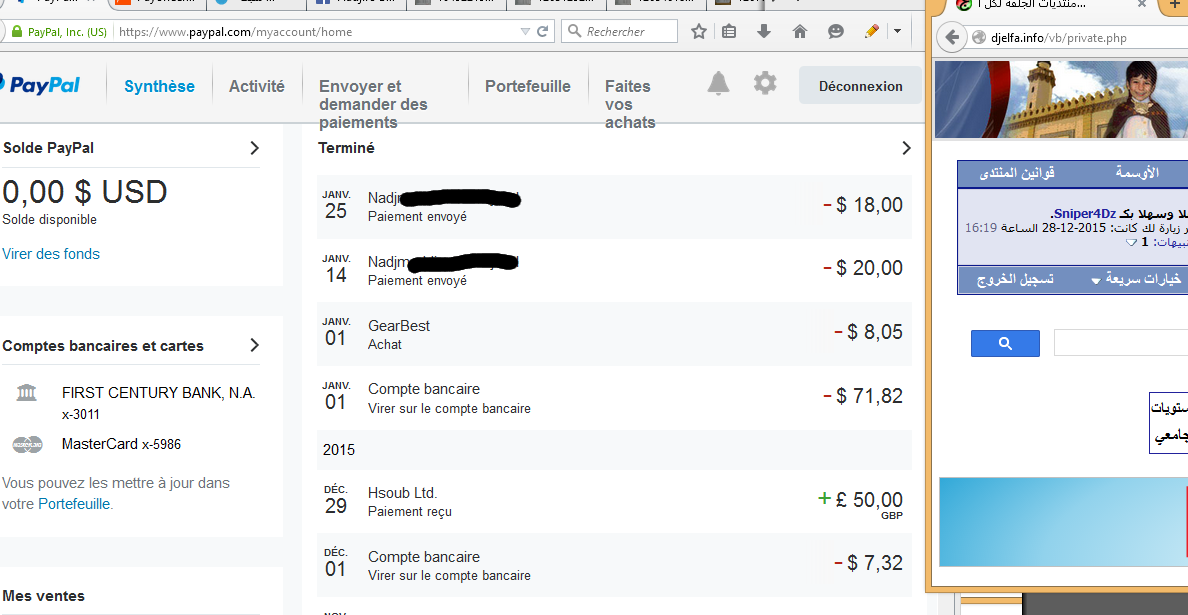Image resolution: width=1188 pixels, height=615 pixels.
Task: Open PayPal account settings gear
Action: (x=765, y=83)
